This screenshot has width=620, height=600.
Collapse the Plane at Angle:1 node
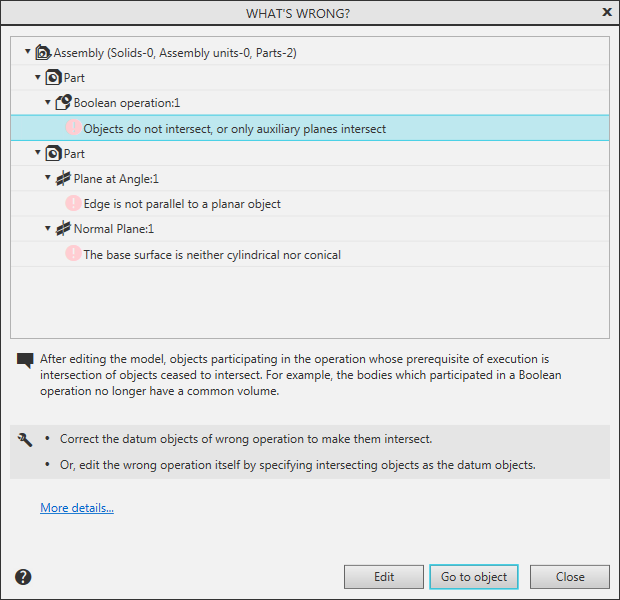coord(48,178)
